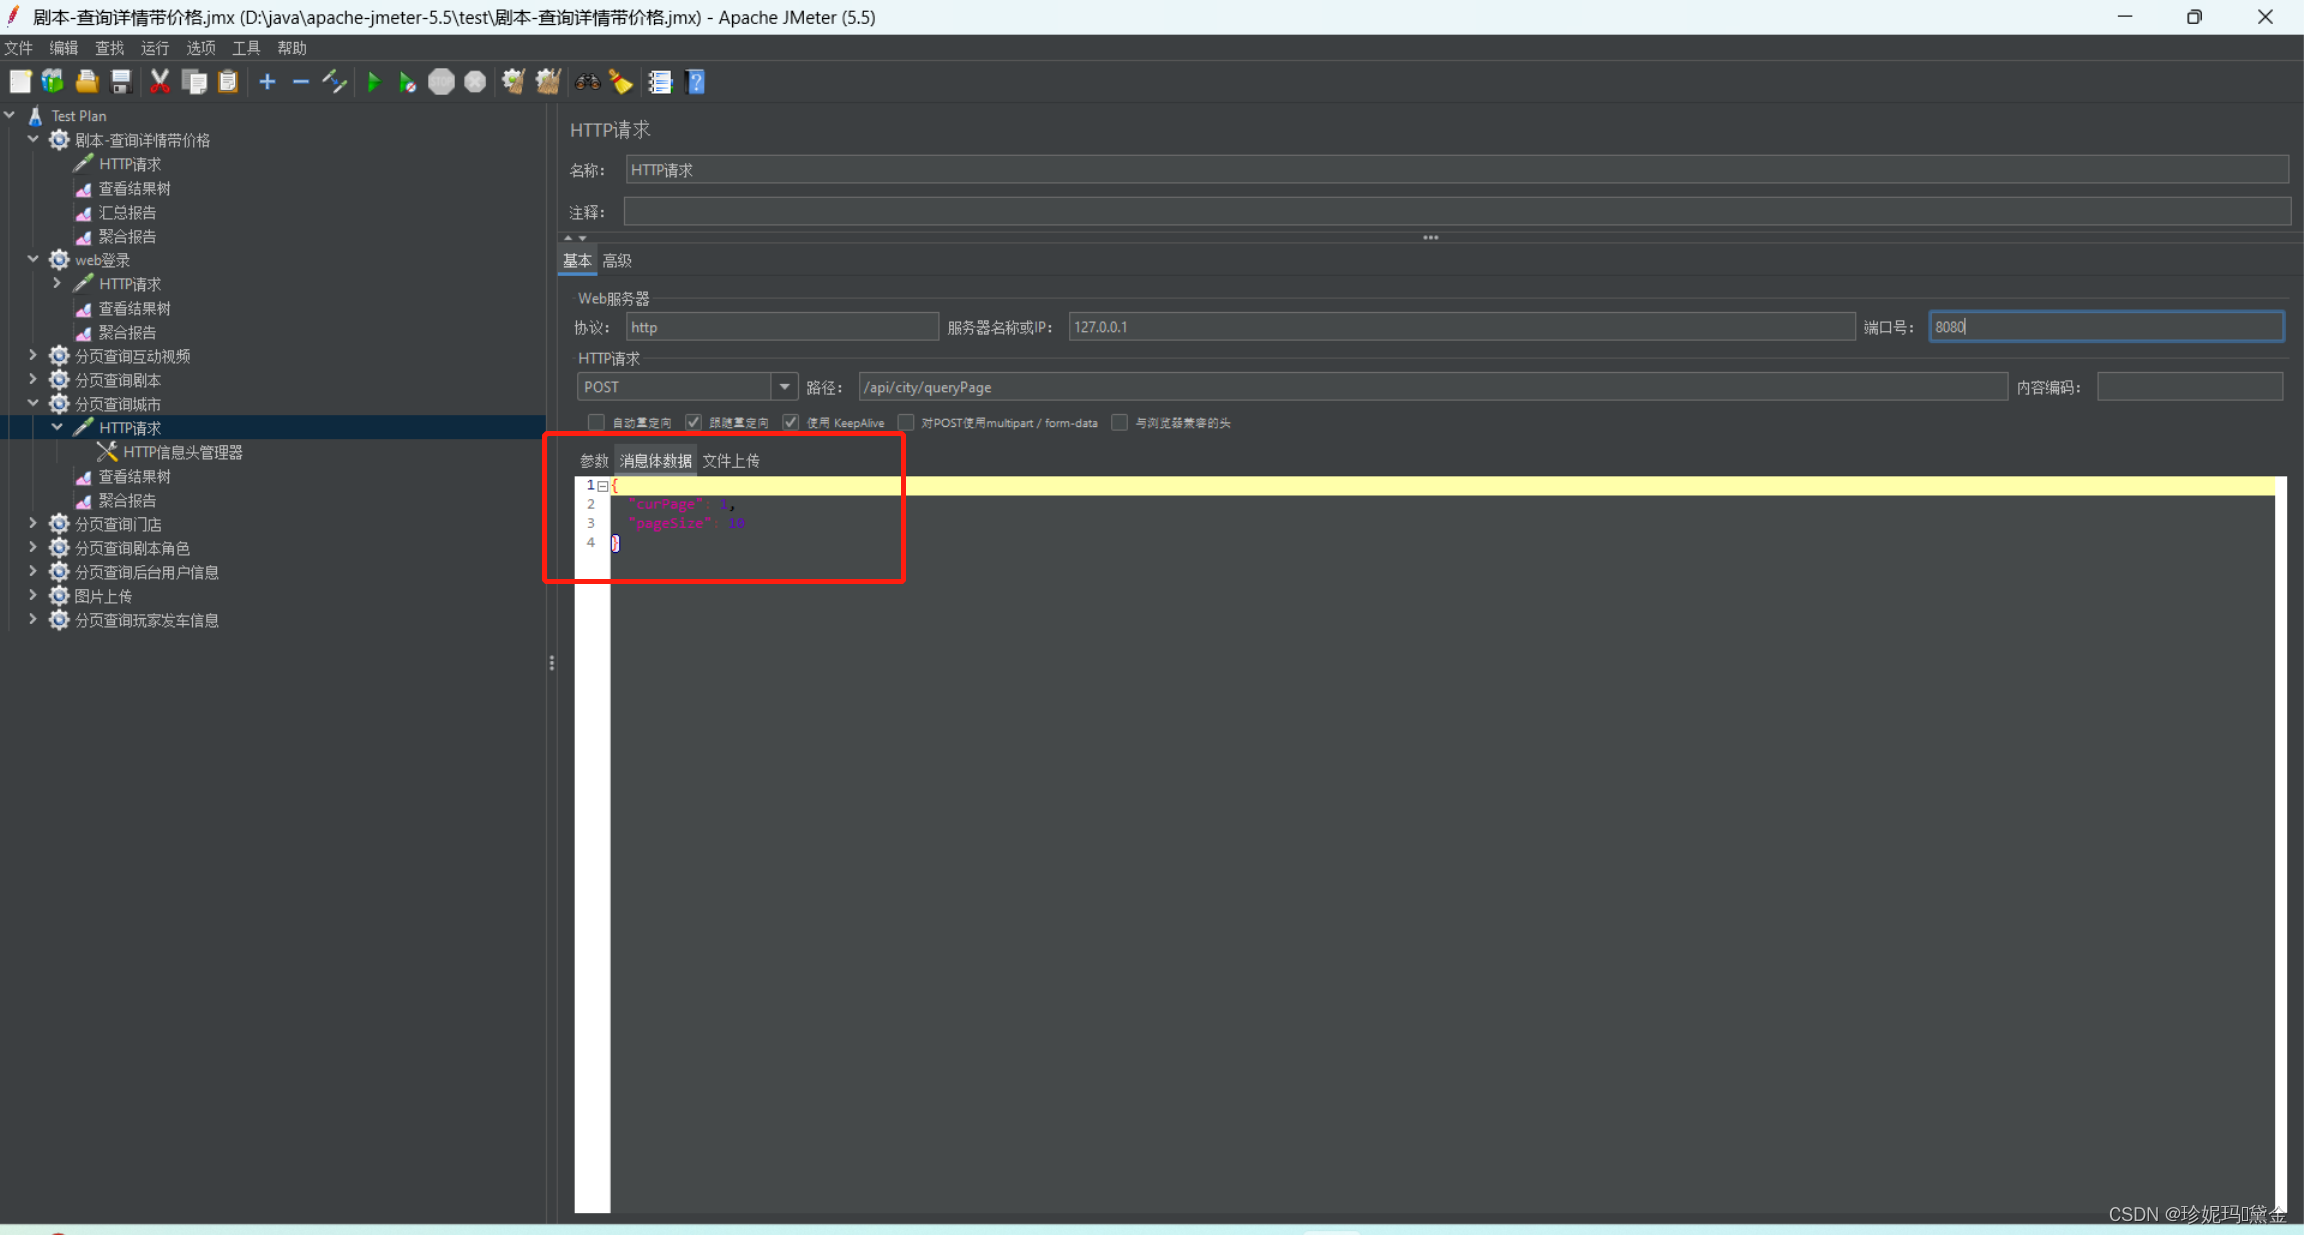This screenshot has width=2304, height=1235.
Task: Expand the 图片上传 thread group
Action: [x=33, y=595]
